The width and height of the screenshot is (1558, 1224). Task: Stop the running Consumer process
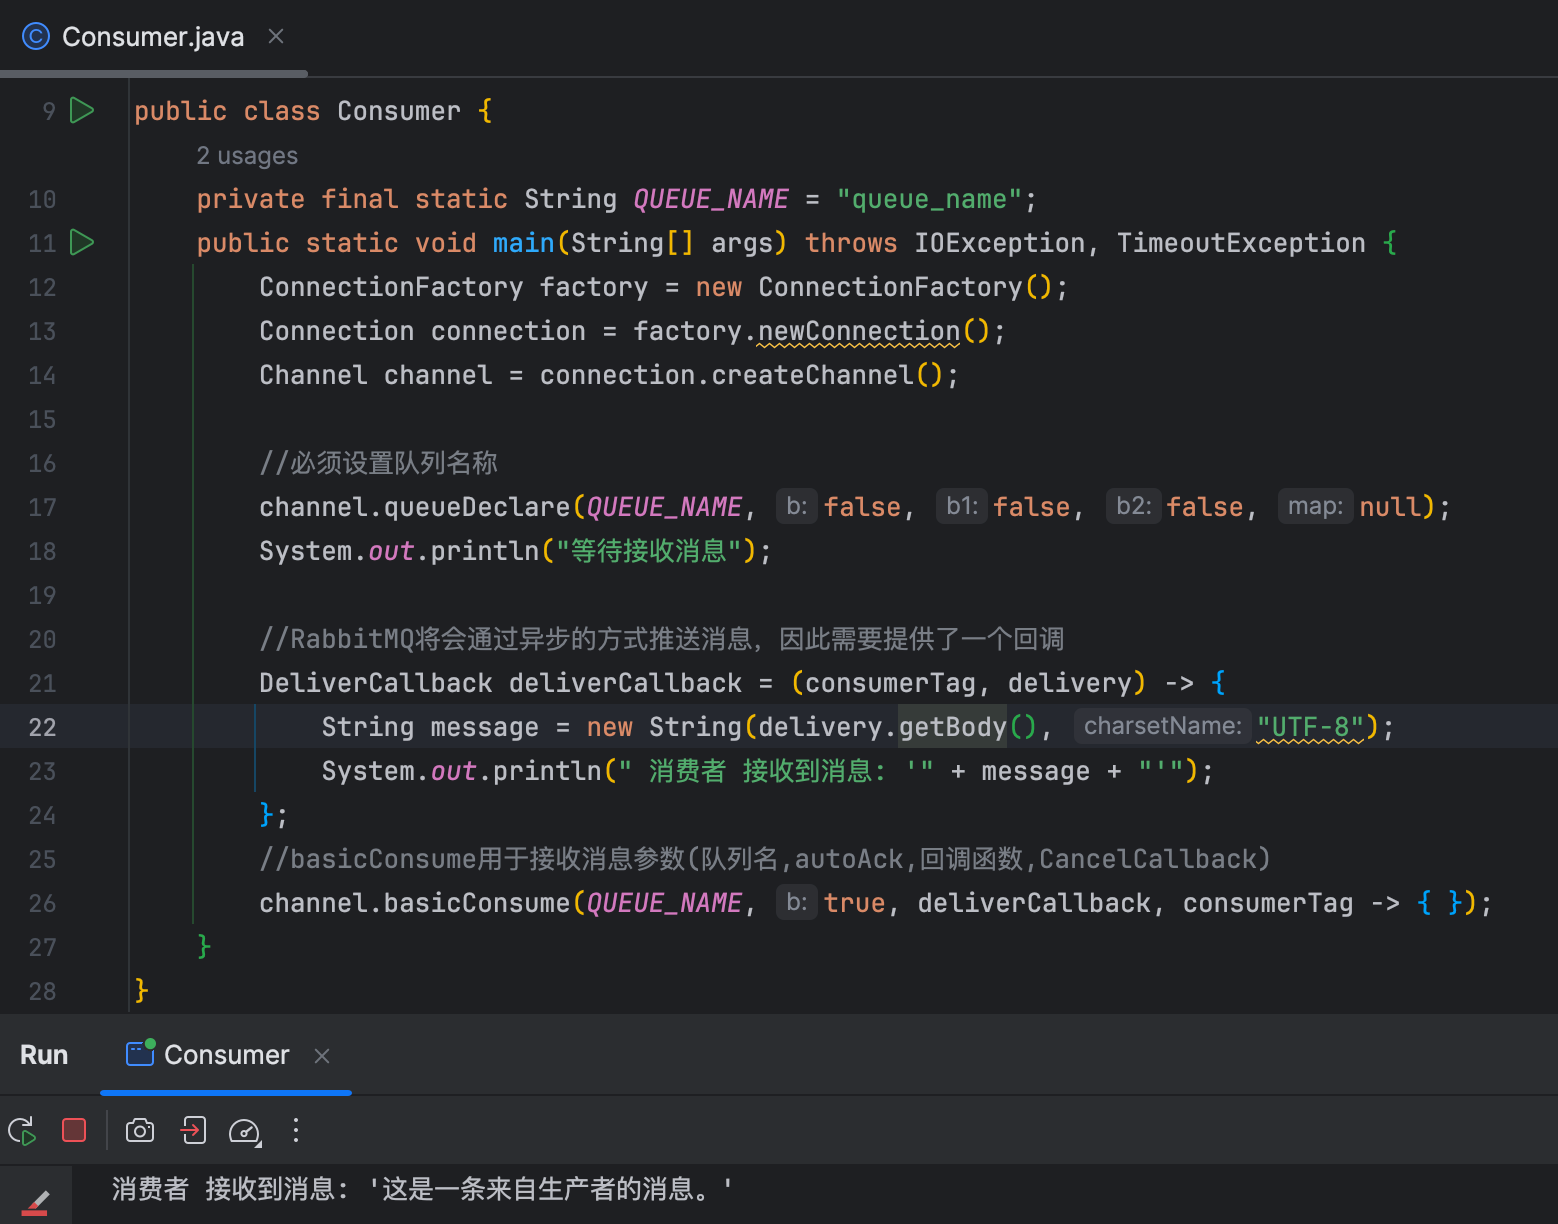tap(74, 1130)
